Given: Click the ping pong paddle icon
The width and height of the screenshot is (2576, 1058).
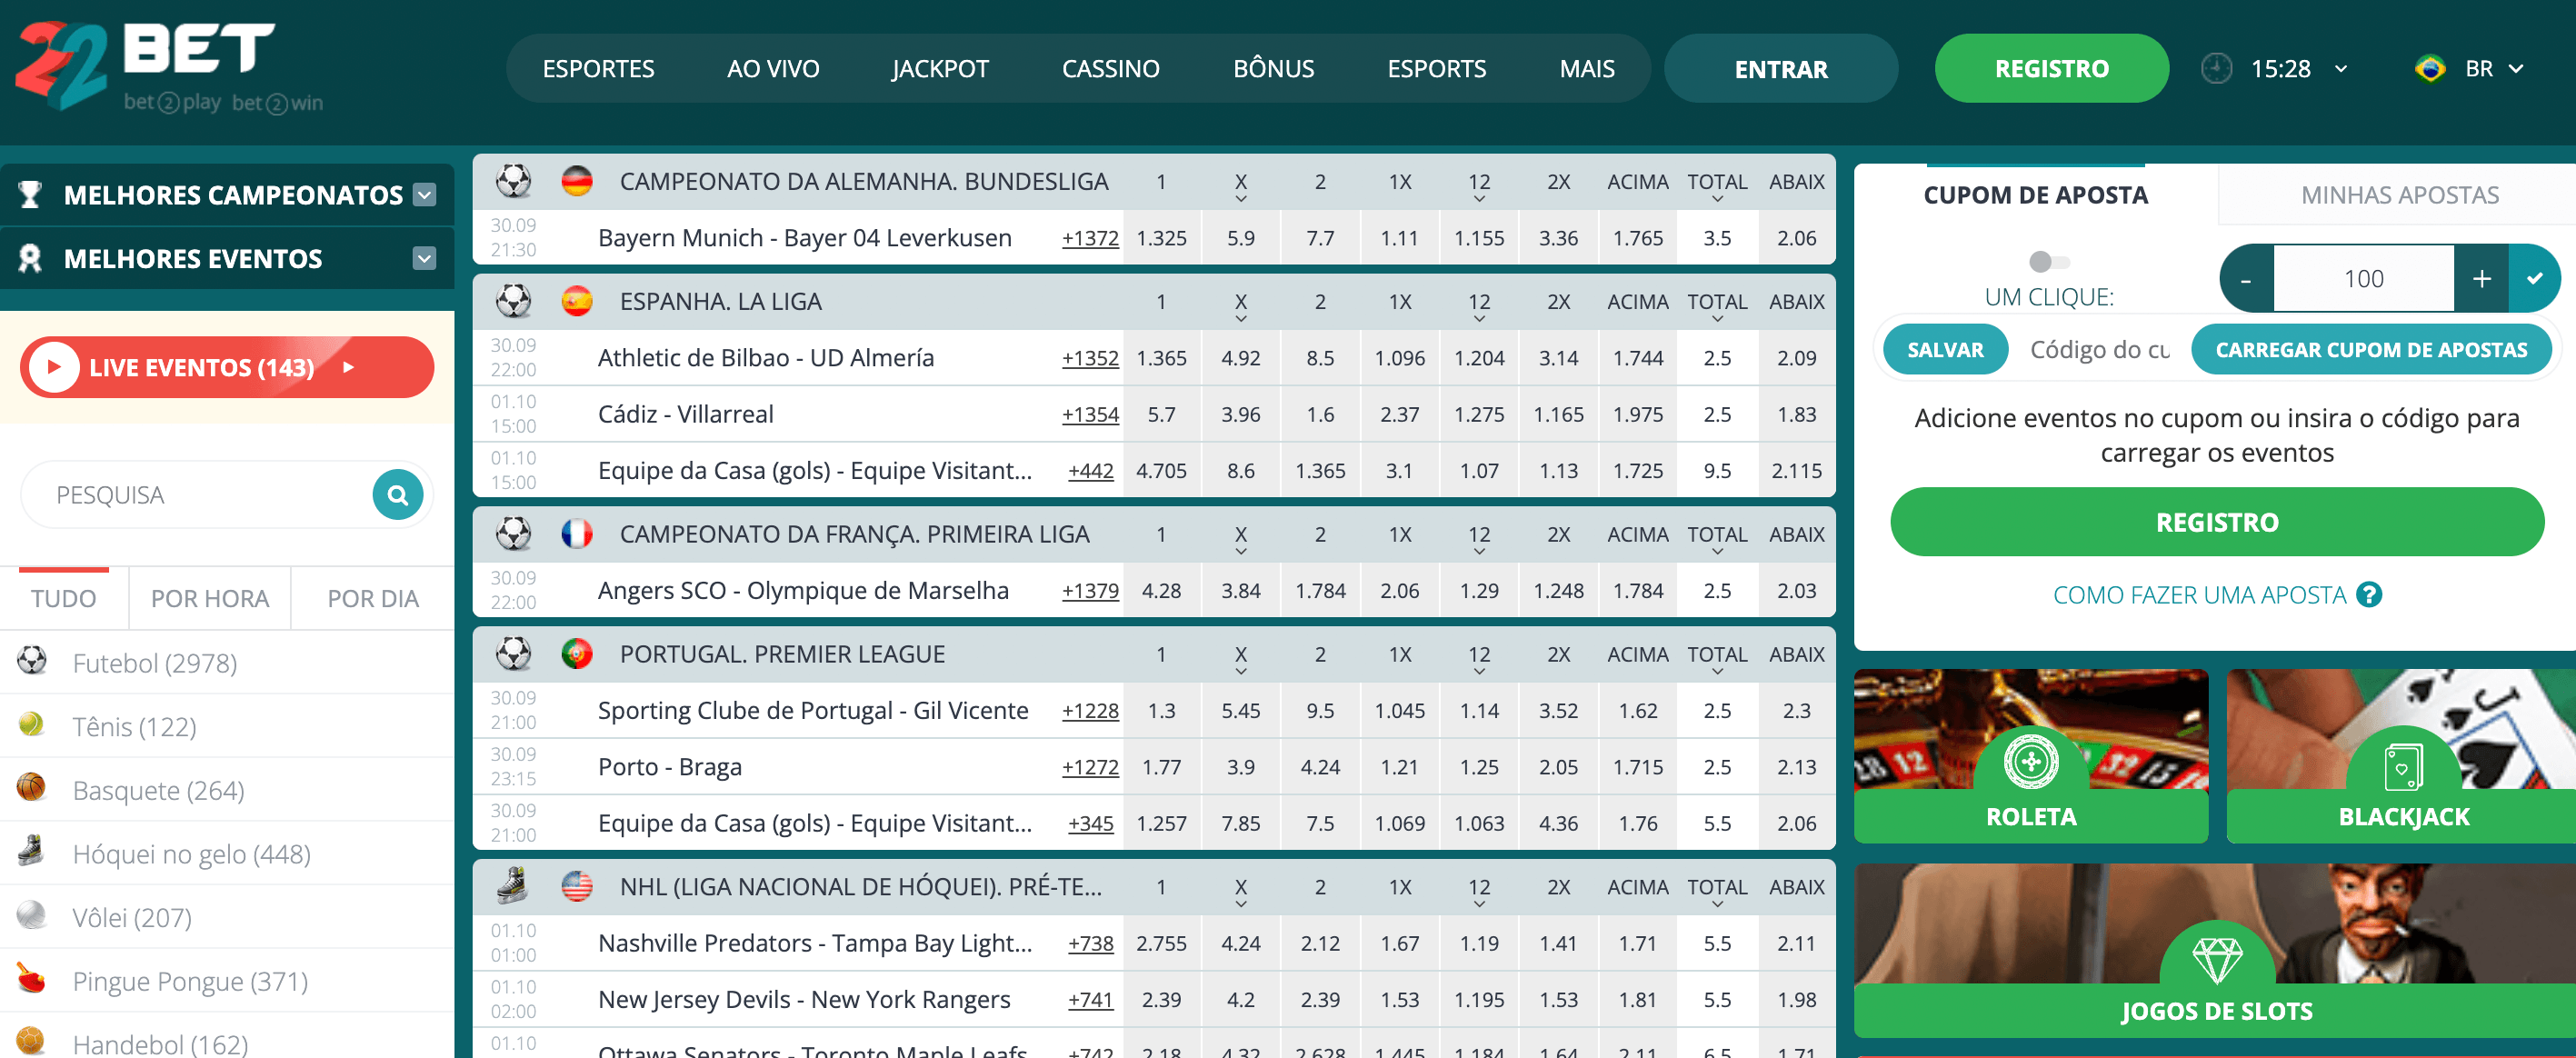Looking at the screenshot, I should (x=32, y=978).
